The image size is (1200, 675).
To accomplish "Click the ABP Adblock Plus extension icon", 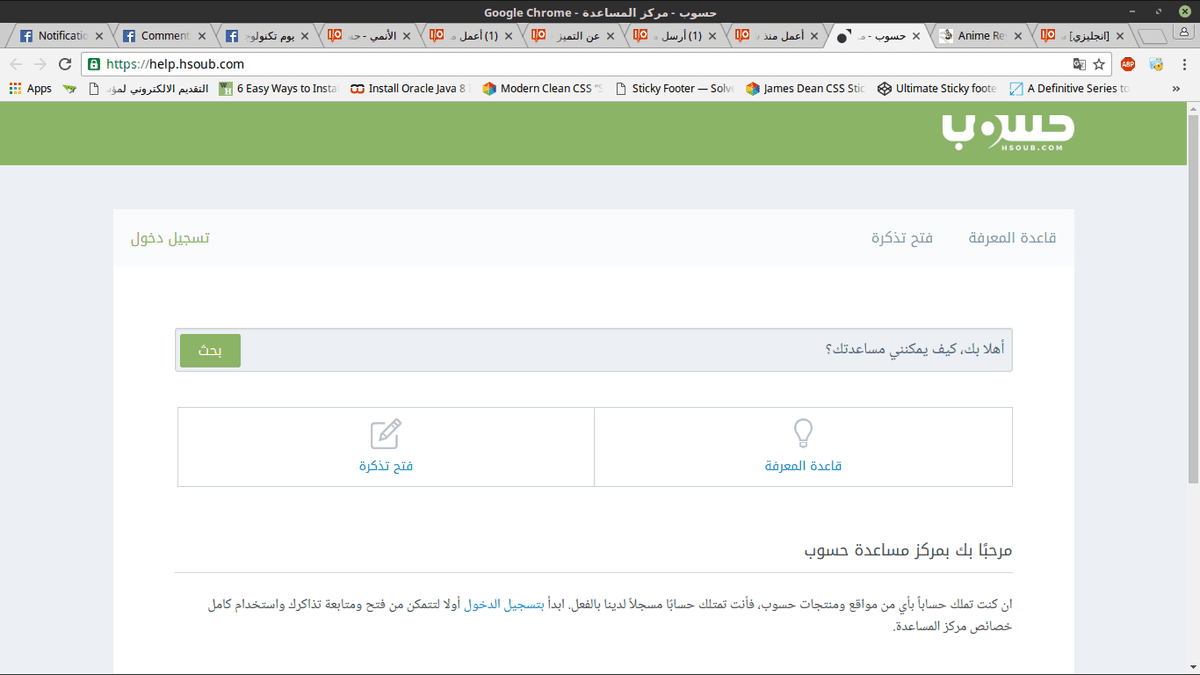I will pos(1128,62).
